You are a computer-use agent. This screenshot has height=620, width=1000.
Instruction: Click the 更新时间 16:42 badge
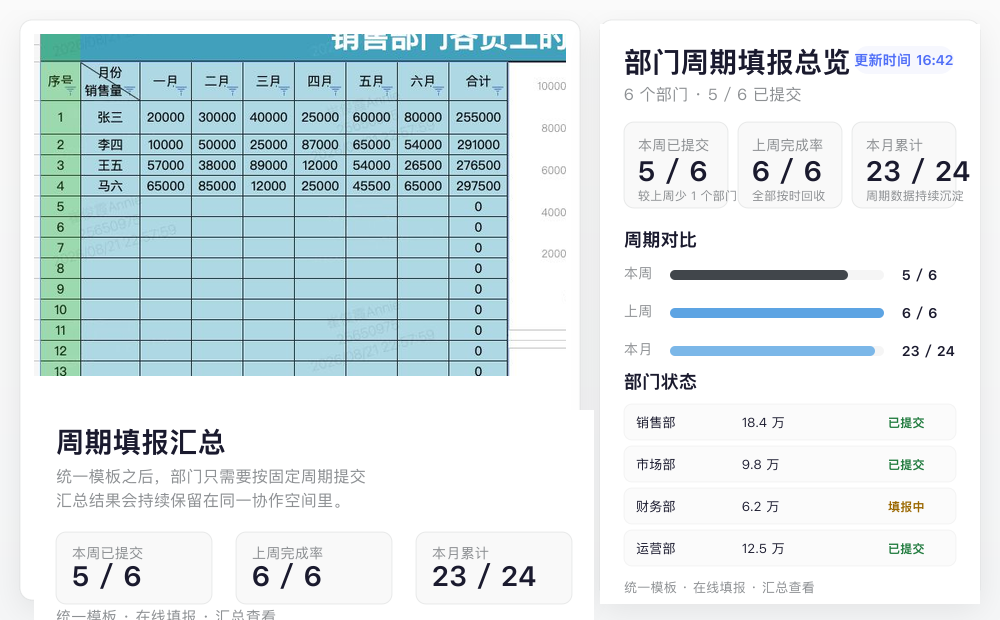904,61
